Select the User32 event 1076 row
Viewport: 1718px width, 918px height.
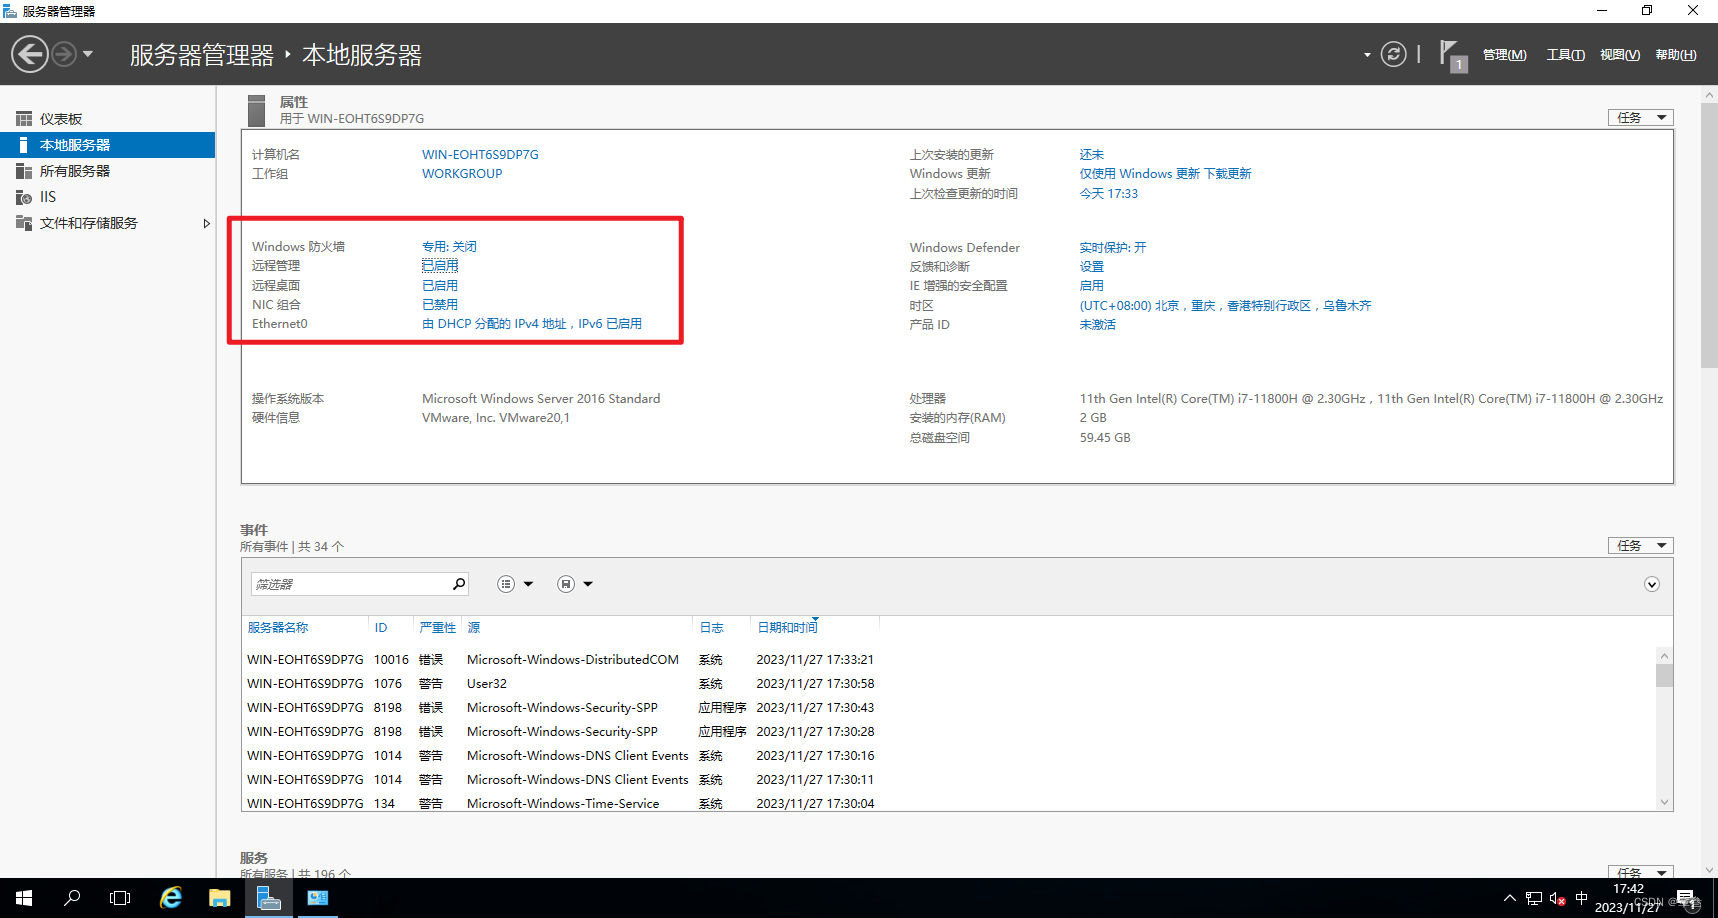(561, 684)
